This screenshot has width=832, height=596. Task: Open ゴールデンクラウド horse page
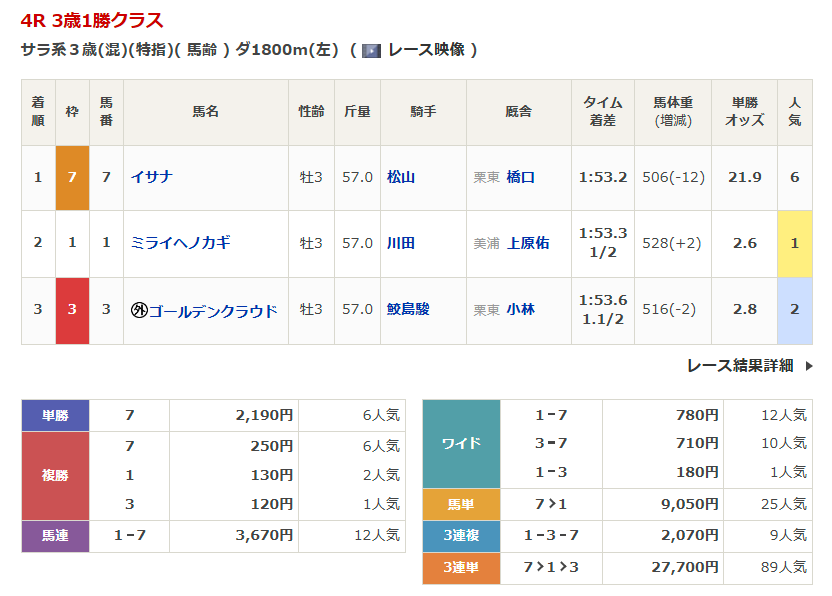coord(212,310)
